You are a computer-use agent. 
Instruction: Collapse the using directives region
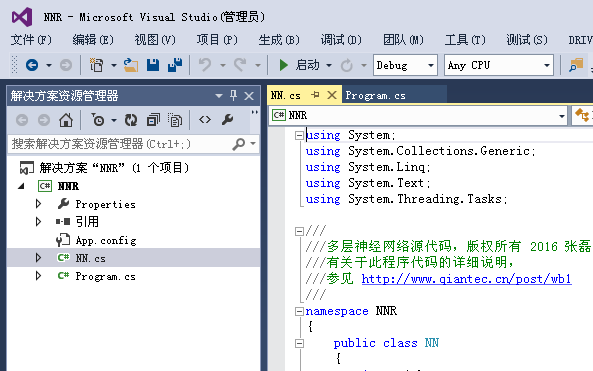299,135
